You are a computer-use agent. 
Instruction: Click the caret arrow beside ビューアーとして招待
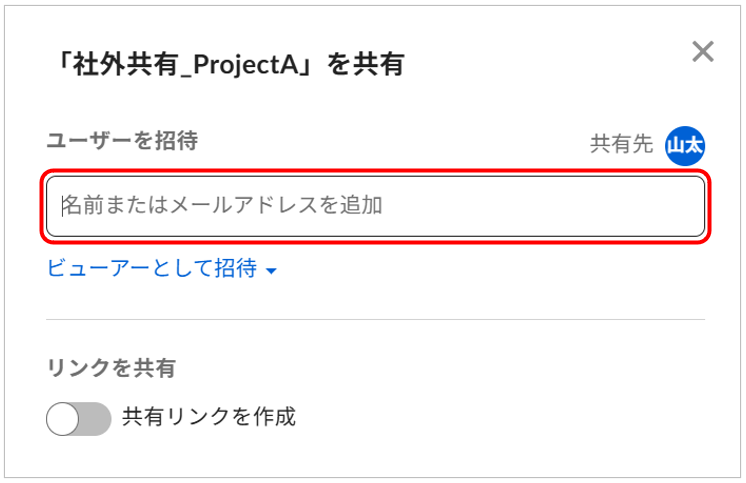(271, 271)
